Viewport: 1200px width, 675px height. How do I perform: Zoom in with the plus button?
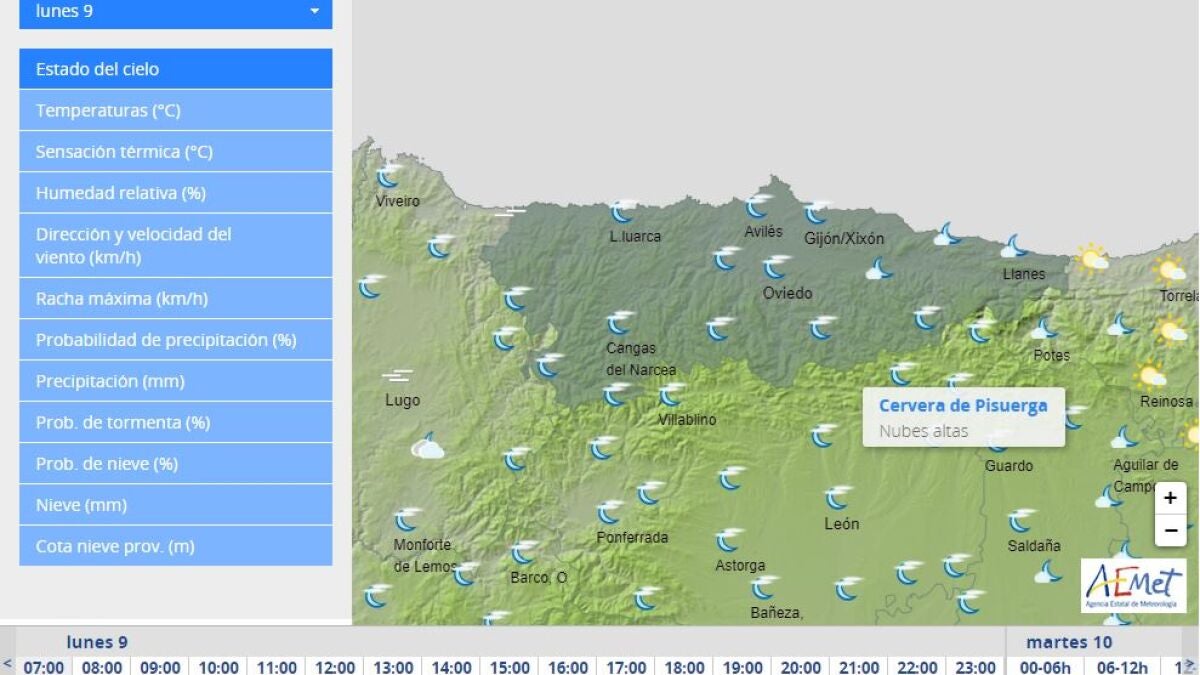[1170, 498]
